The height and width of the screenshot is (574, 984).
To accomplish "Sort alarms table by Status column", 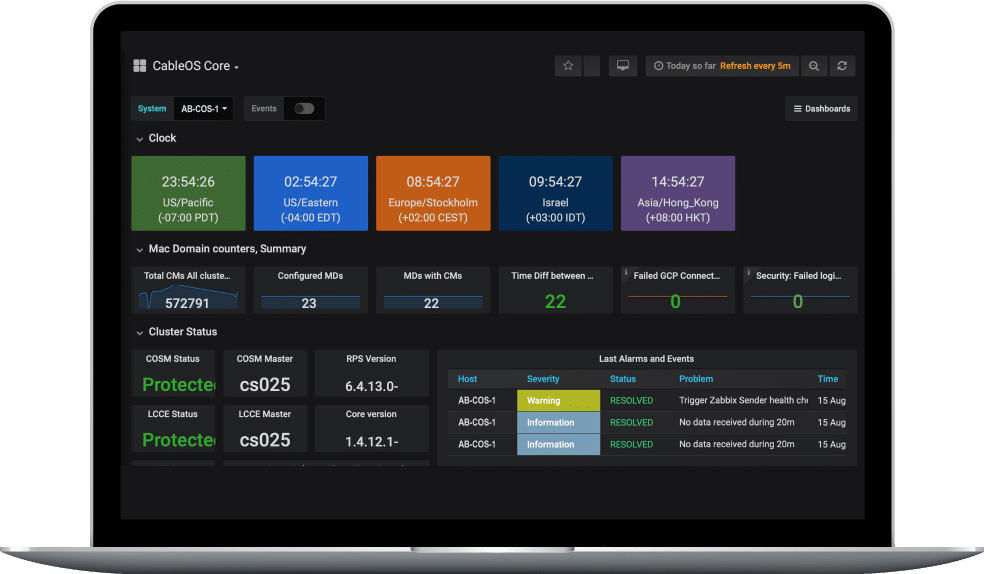I will click(x=623, y=379).
